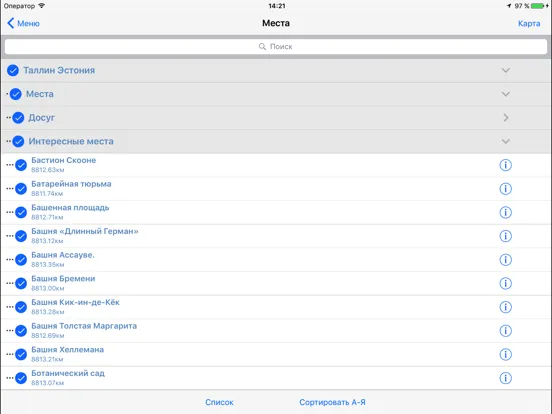Viewport: 552px width, 414px height.
Task: Deselect Башня «Длинный Герман» checkbox
Action: (21, 236)
